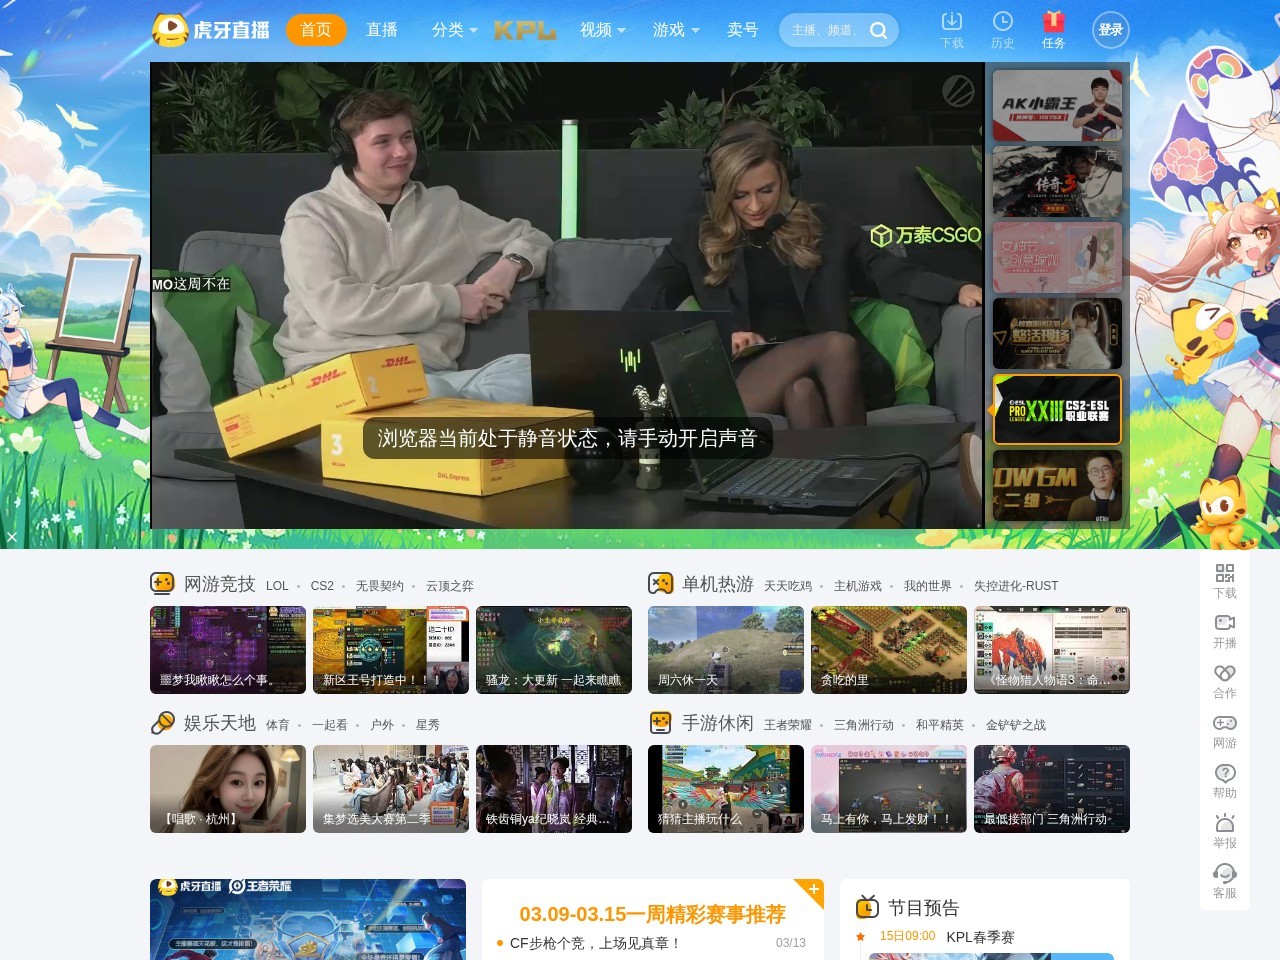Image resolution: width=1280 pixels, height=960 pixels.
Task: Click the 登录 login button
Action: coord(1110,30)
